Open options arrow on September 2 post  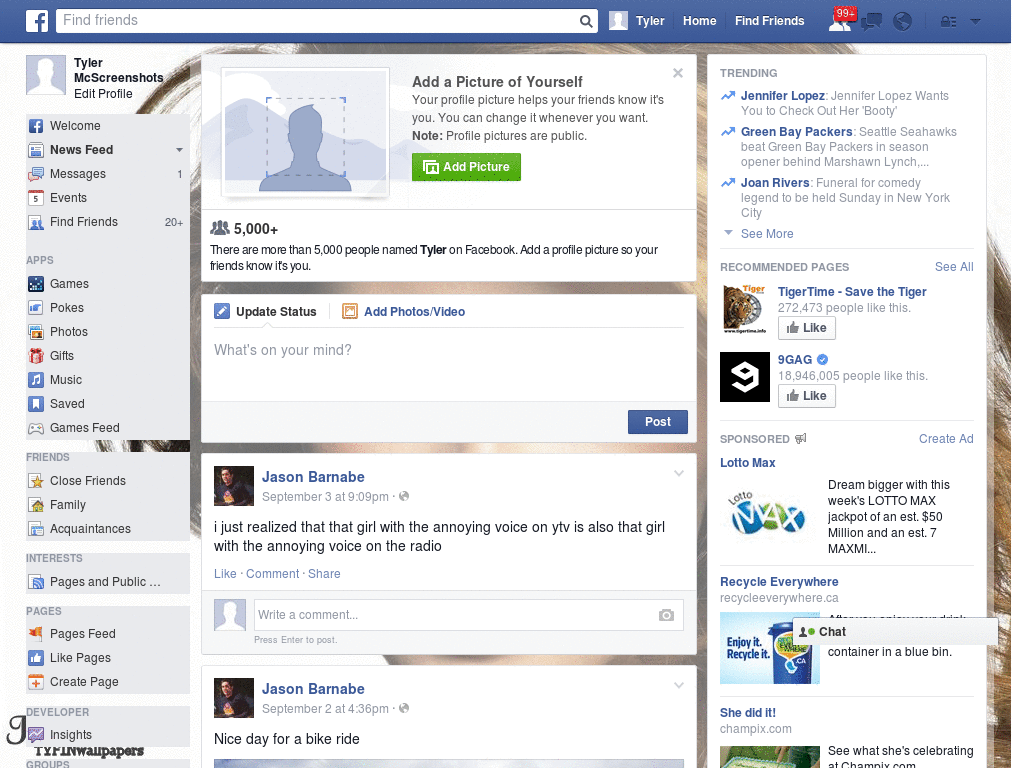679,686
